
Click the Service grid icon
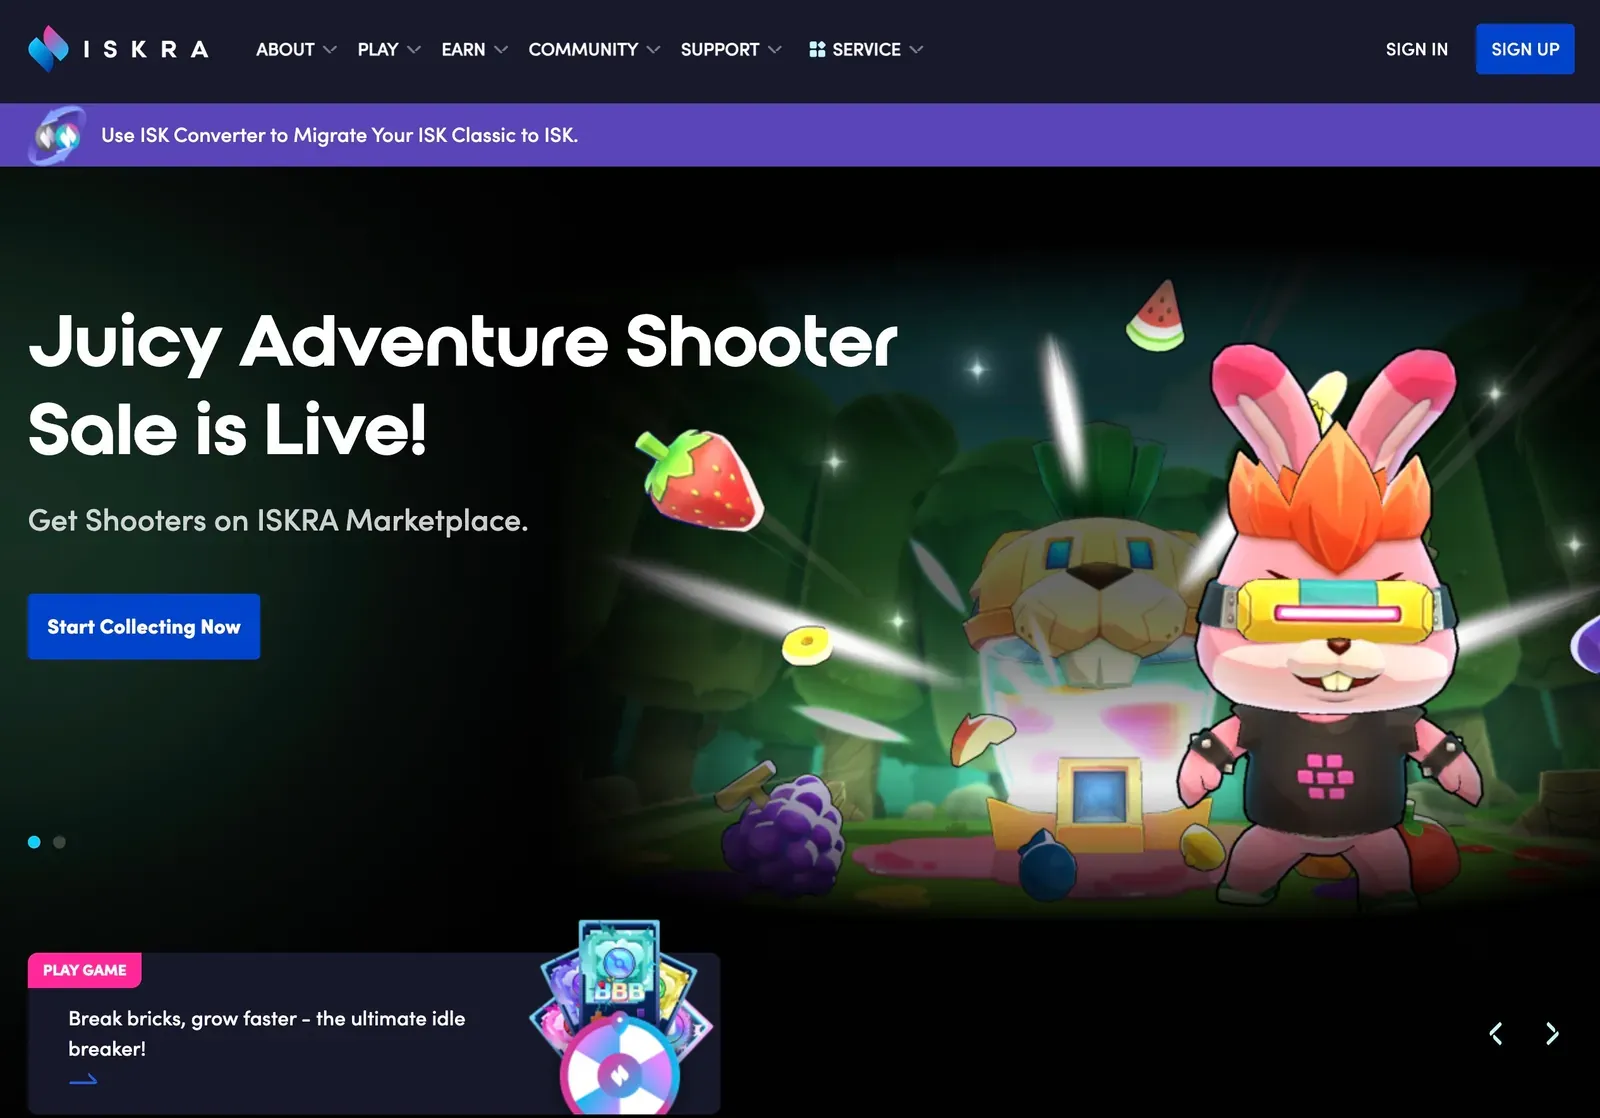817,49
